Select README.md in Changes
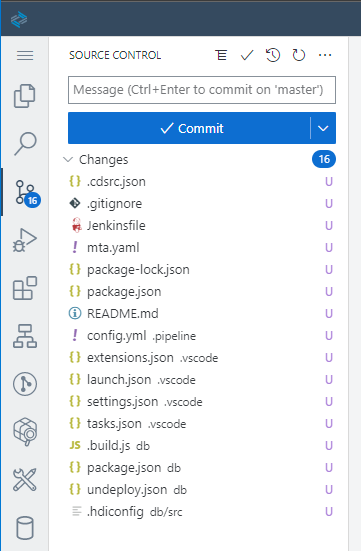Viewport: 361px width, 551px height. click(x=199, y=313)
